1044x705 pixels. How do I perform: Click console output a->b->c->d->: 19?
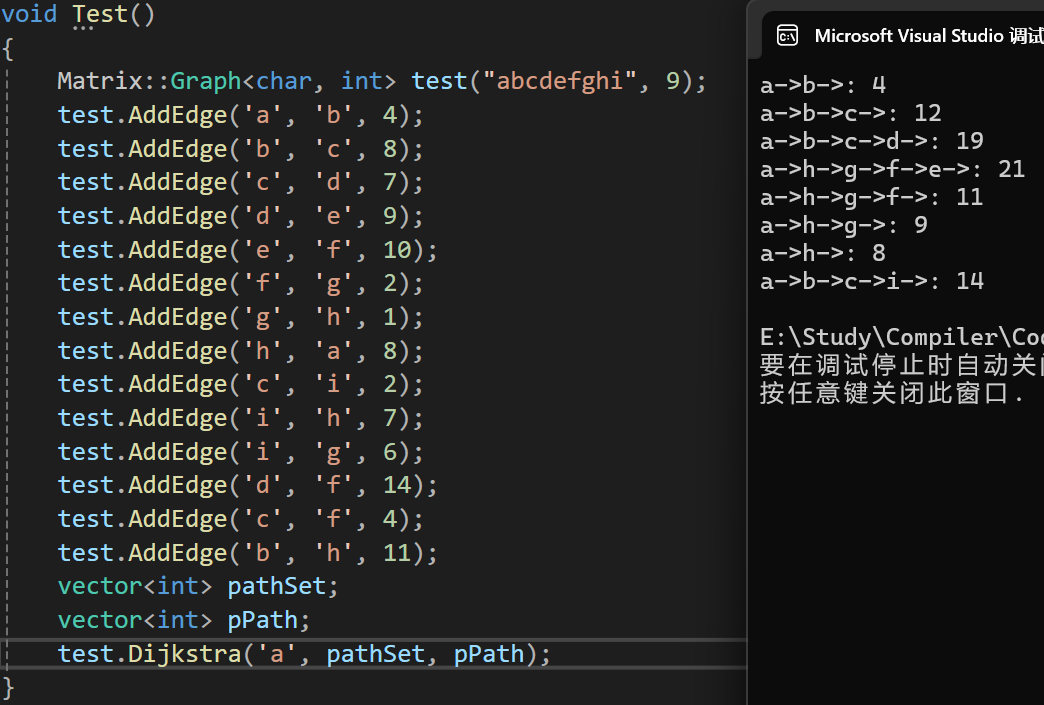pyautogui.click(x=871, y=141)
